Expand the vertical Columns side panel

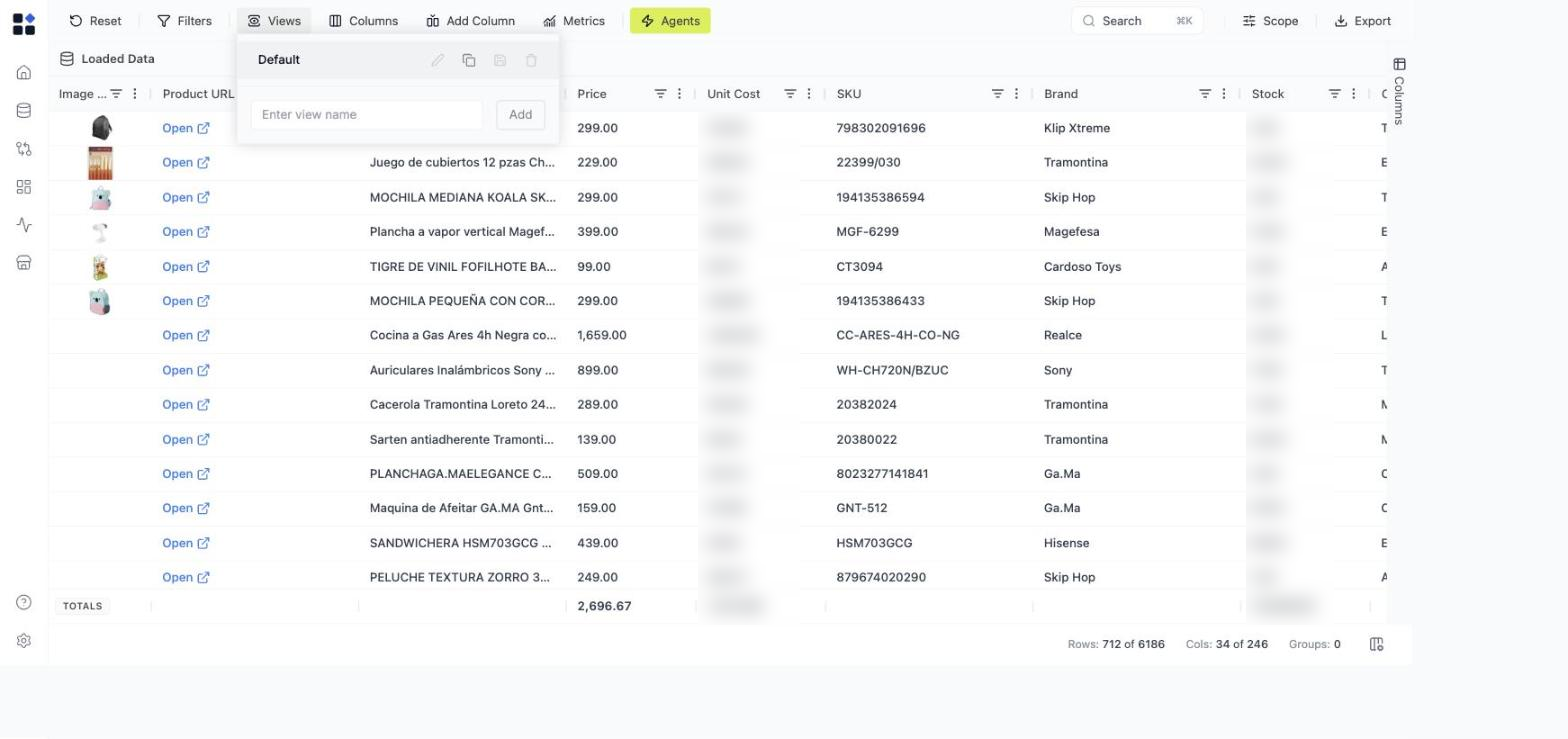tap(1399, 91)
